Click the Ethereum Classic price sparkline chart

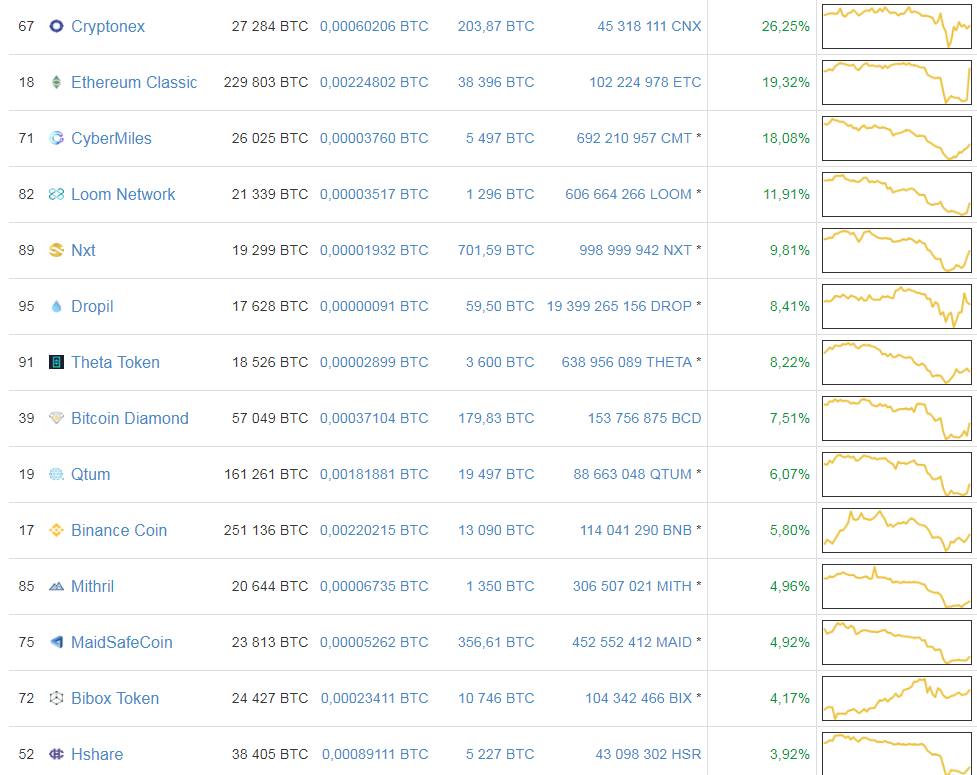pos(897,82)
